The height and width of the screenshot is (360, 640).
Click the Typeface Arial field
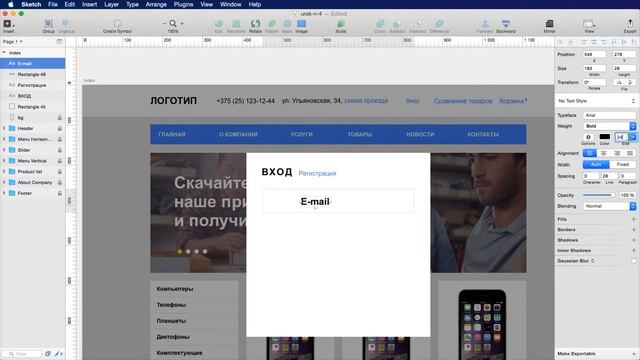(609, 115)
